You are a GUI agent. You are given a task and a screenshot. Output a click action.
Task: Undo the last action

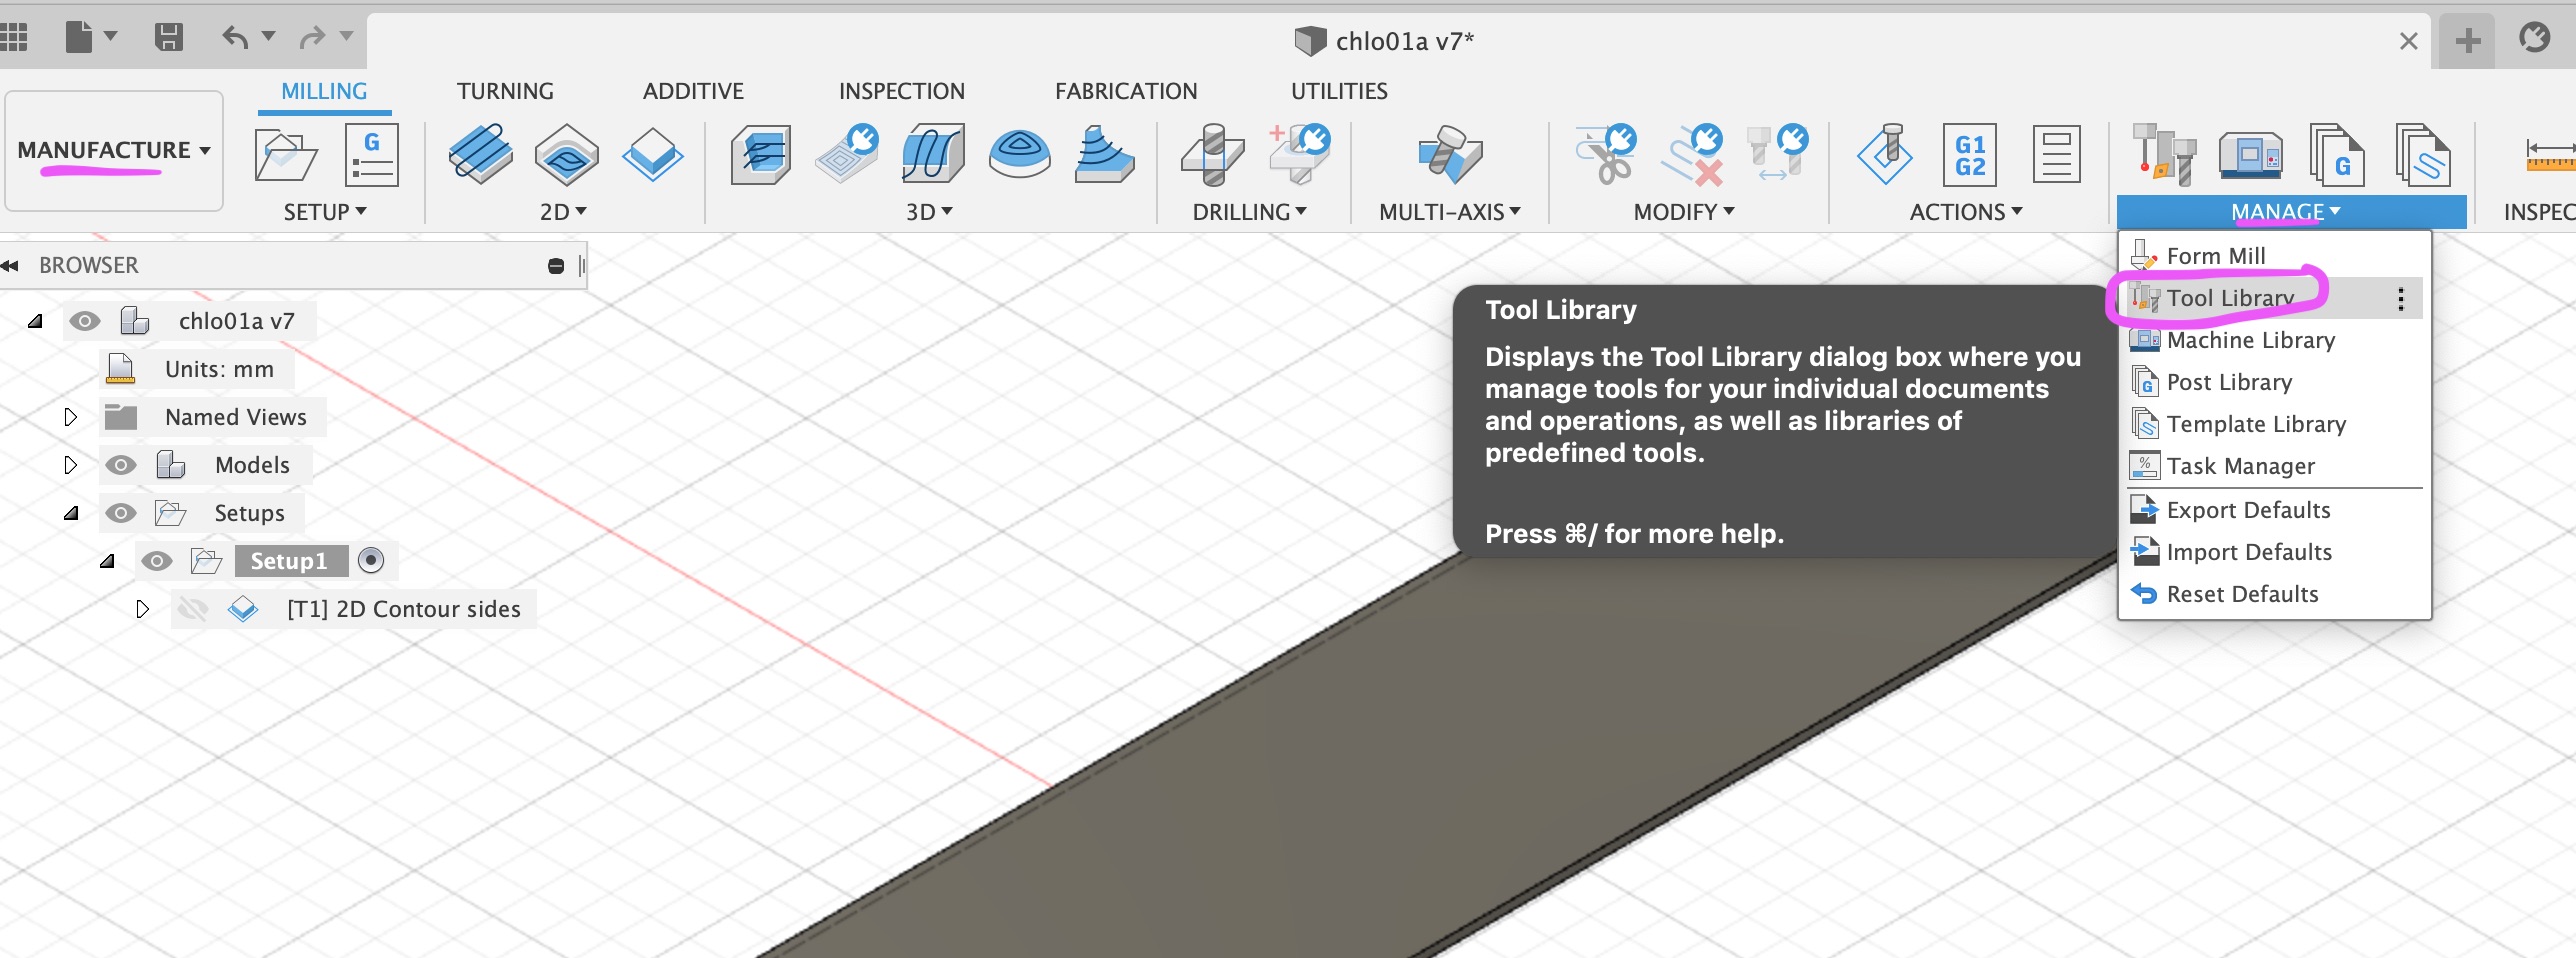click(235, 37)
